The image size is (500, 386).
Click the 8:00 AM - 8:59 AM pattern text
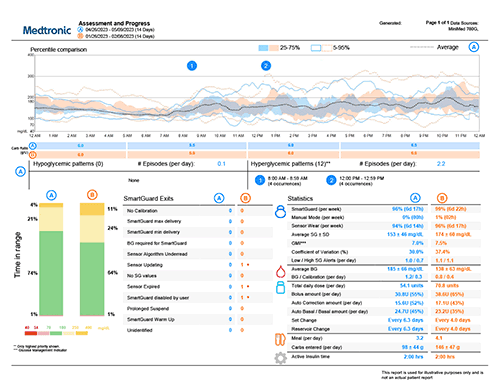pos(288,178)
